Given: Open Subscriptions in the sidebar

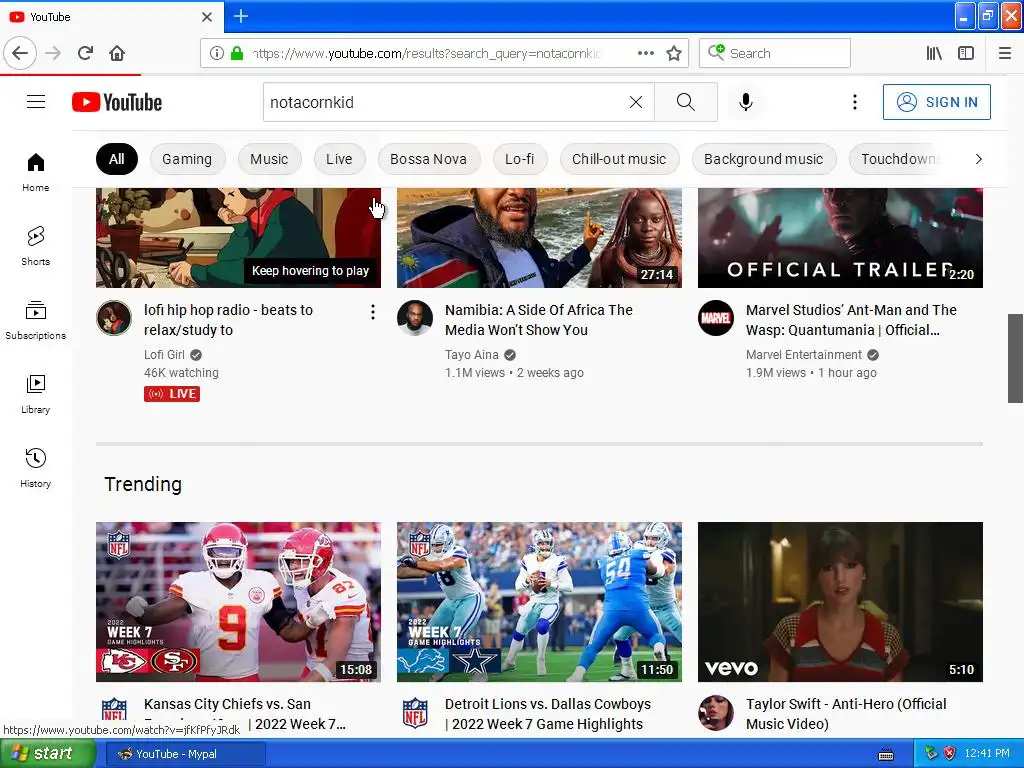Looking at the screenshot, I should click(36, 320).
